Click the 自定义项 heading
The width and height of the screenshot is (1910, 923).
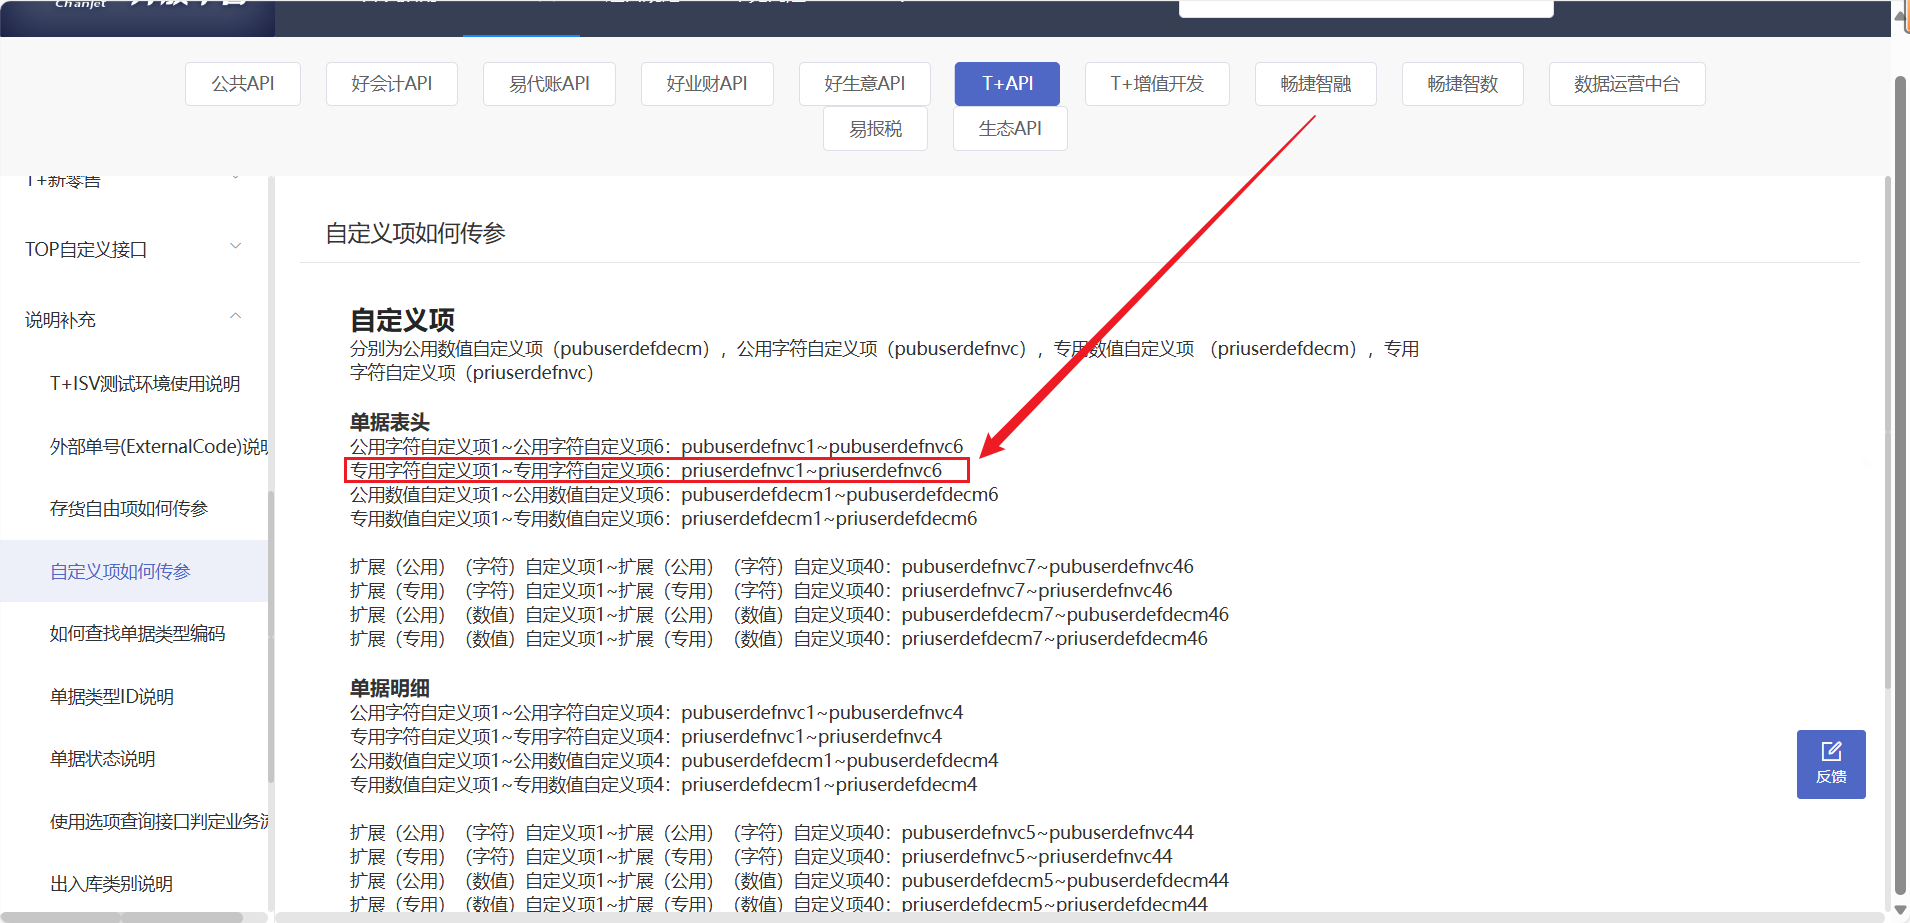(x=402, y=320)
